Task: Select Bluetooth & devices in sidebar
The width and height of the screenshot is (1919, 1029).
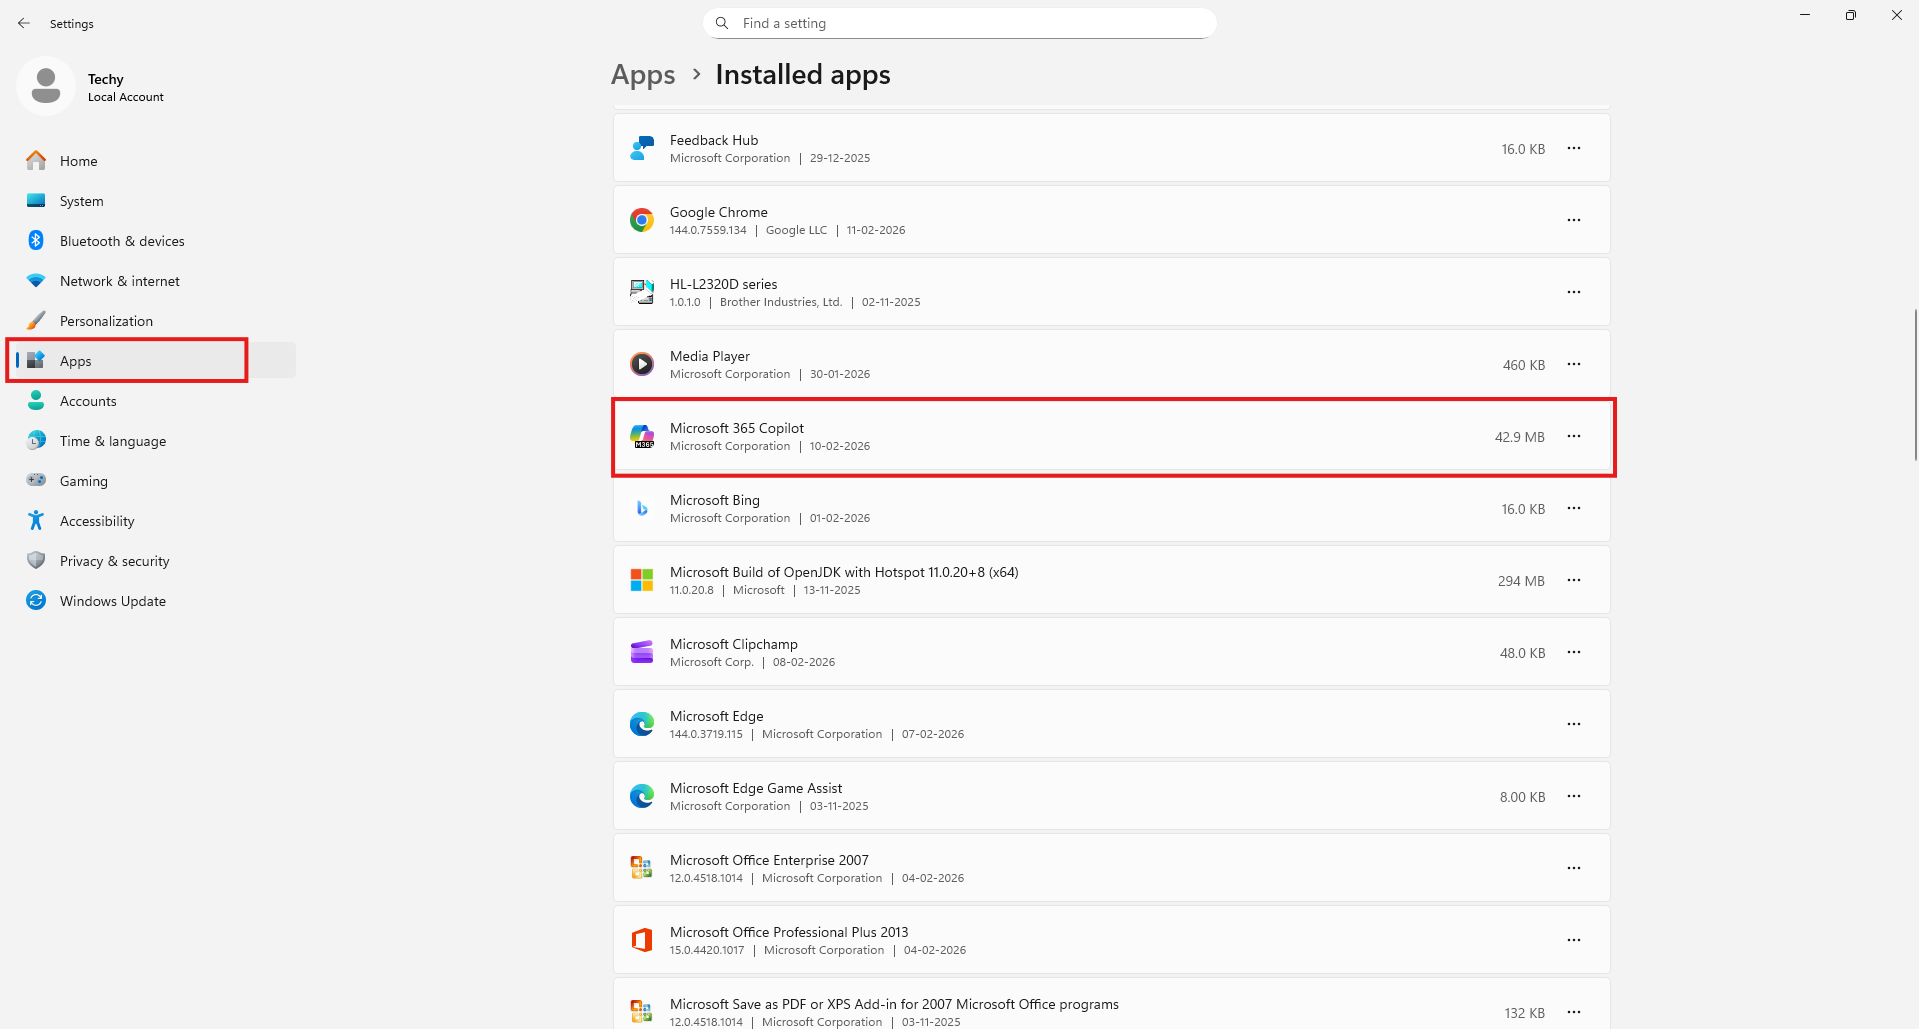Action: coord(122,241)
